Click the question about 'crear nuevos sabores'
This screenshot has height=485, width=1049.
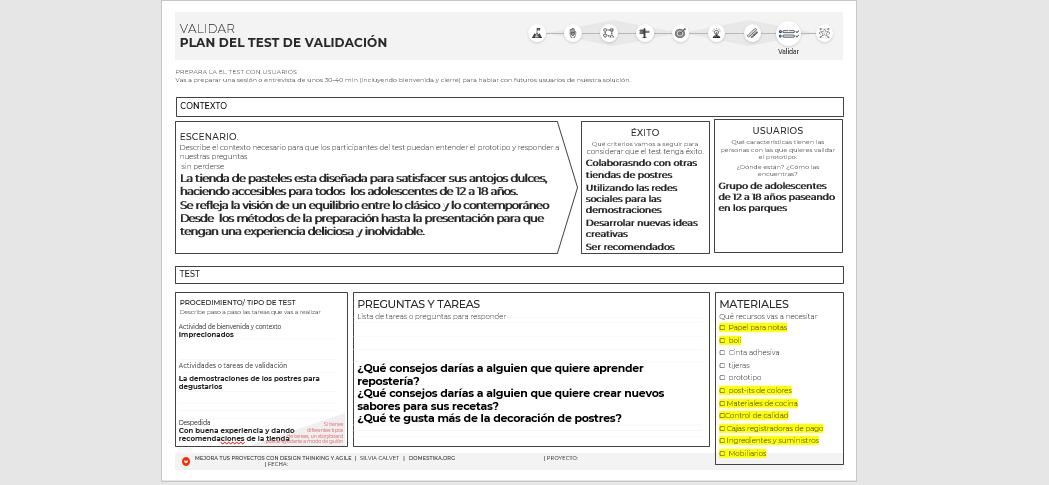(x=510, y=400)
